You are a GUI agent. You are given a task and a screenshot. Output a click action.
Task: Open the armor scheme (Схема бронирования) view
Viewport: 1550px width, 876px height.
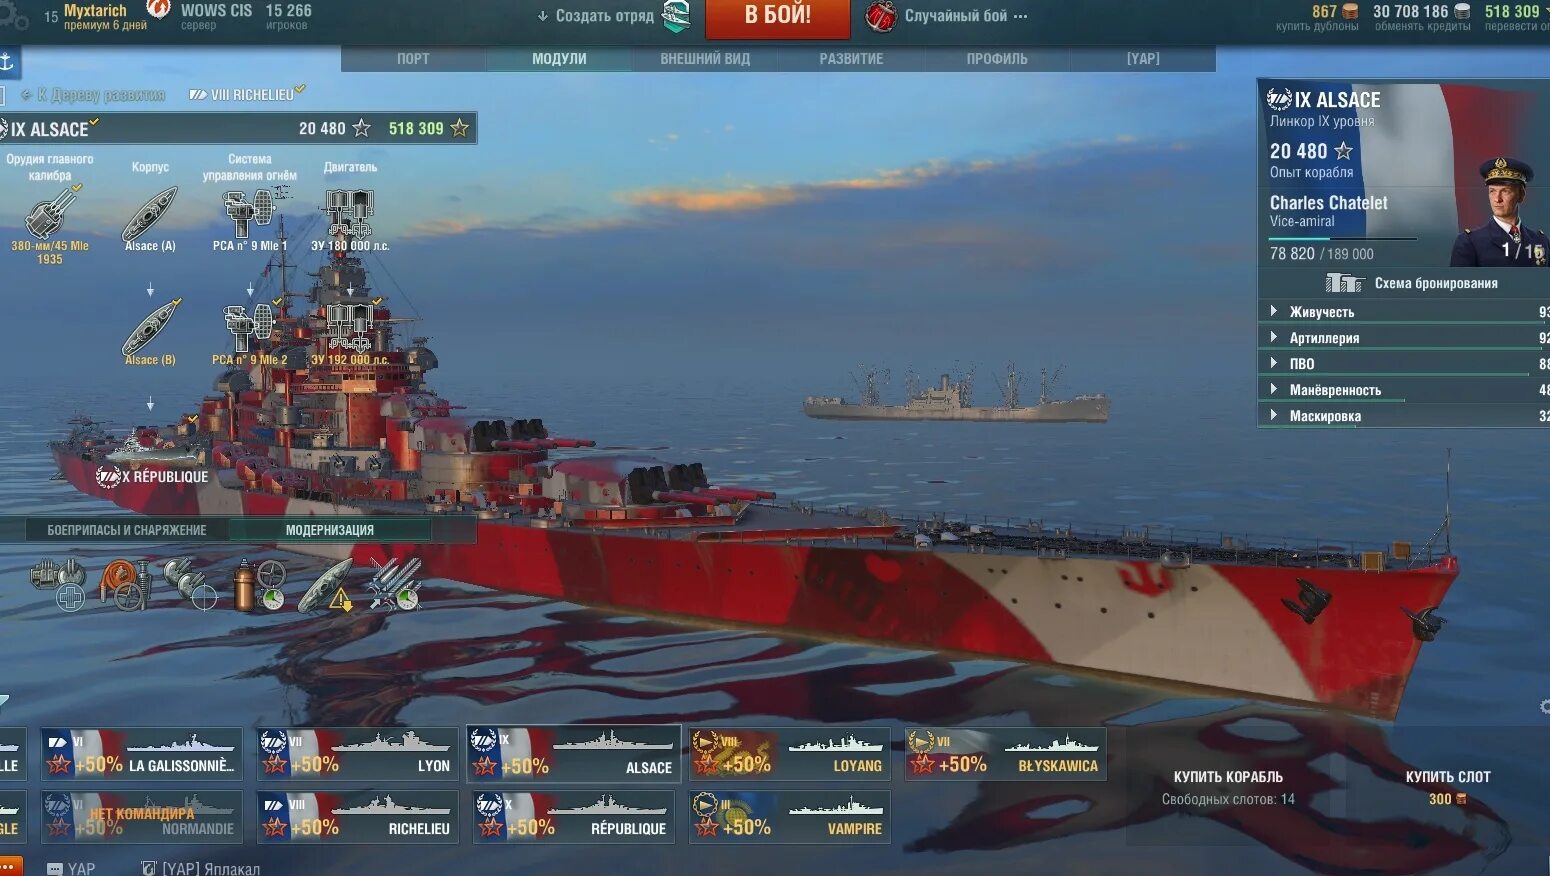coord(1411,283)
